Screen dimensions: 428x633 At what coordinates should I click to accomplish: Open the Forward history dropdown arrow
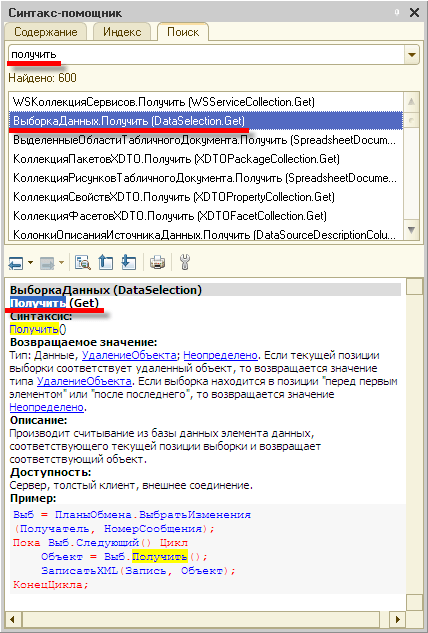point(61,263)
